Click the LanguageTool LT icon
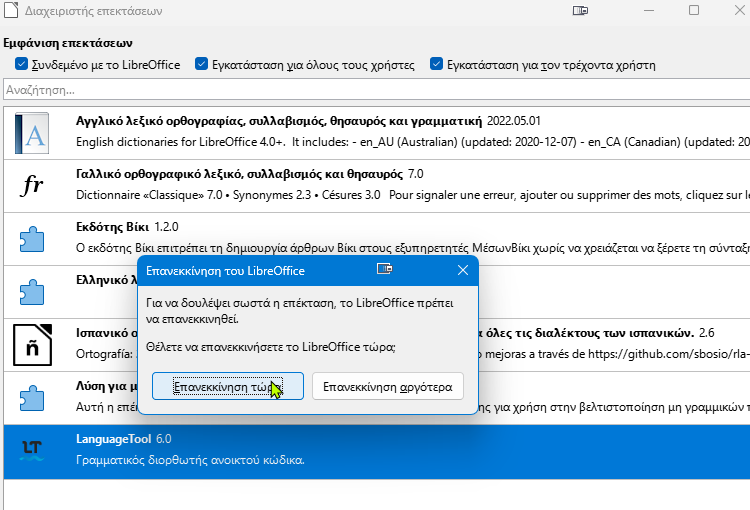This screenshot has height=510, width=750. point(32,451)
